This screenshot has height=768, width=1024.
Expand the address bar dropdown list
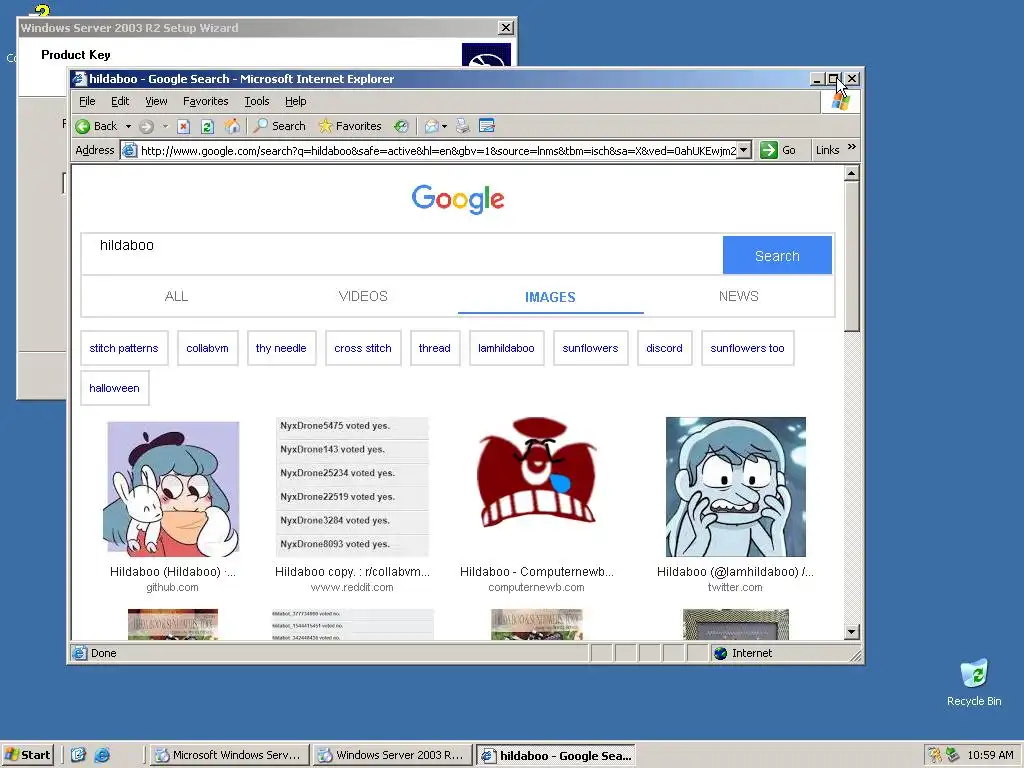(x=744, y=151)
